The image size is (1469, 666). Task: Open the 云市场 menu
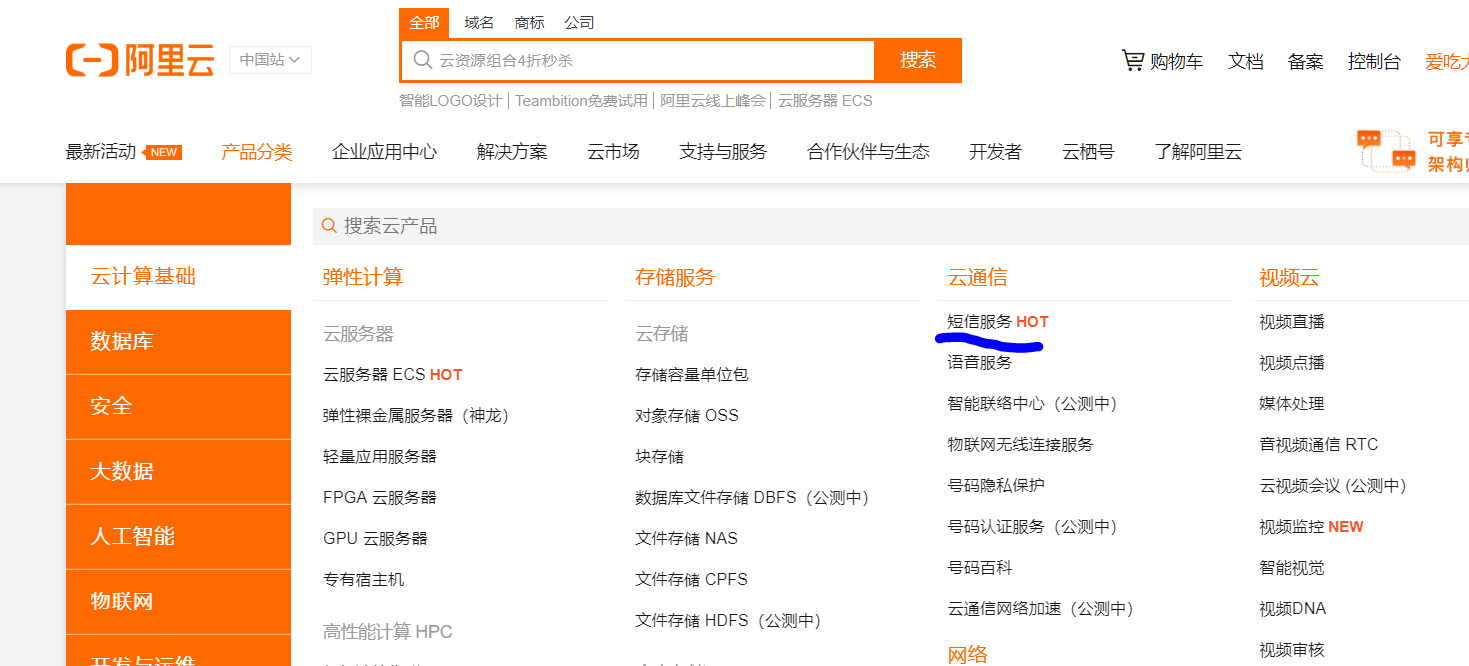point(613,152)
